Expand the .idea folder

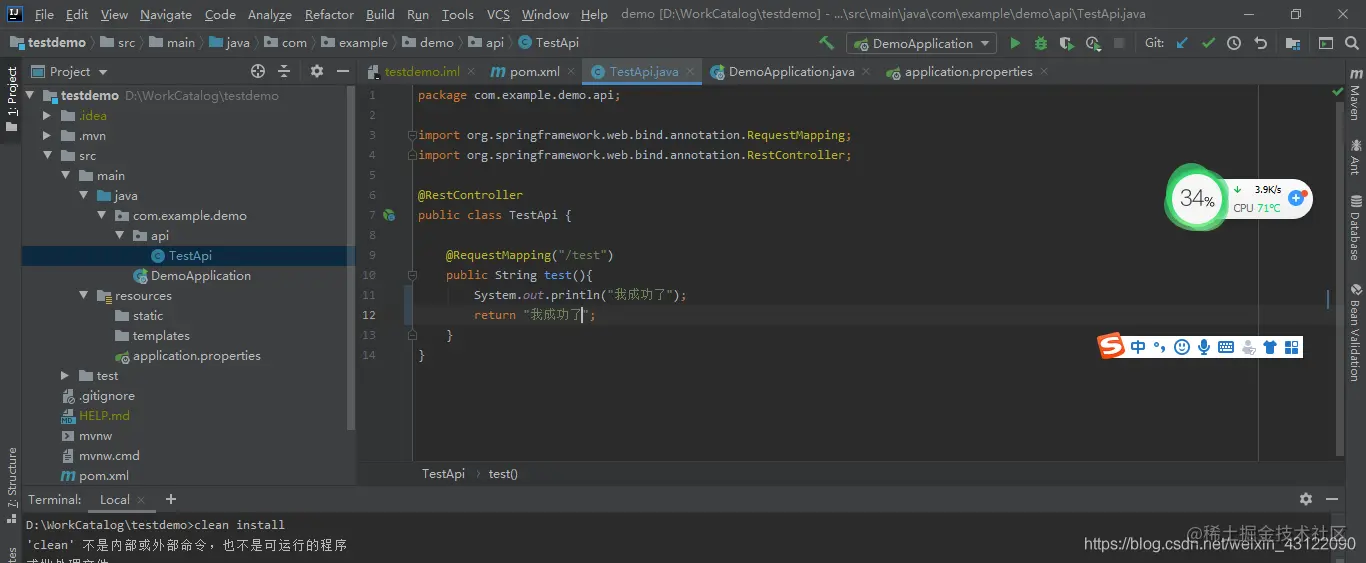click(x=47, y=116)
